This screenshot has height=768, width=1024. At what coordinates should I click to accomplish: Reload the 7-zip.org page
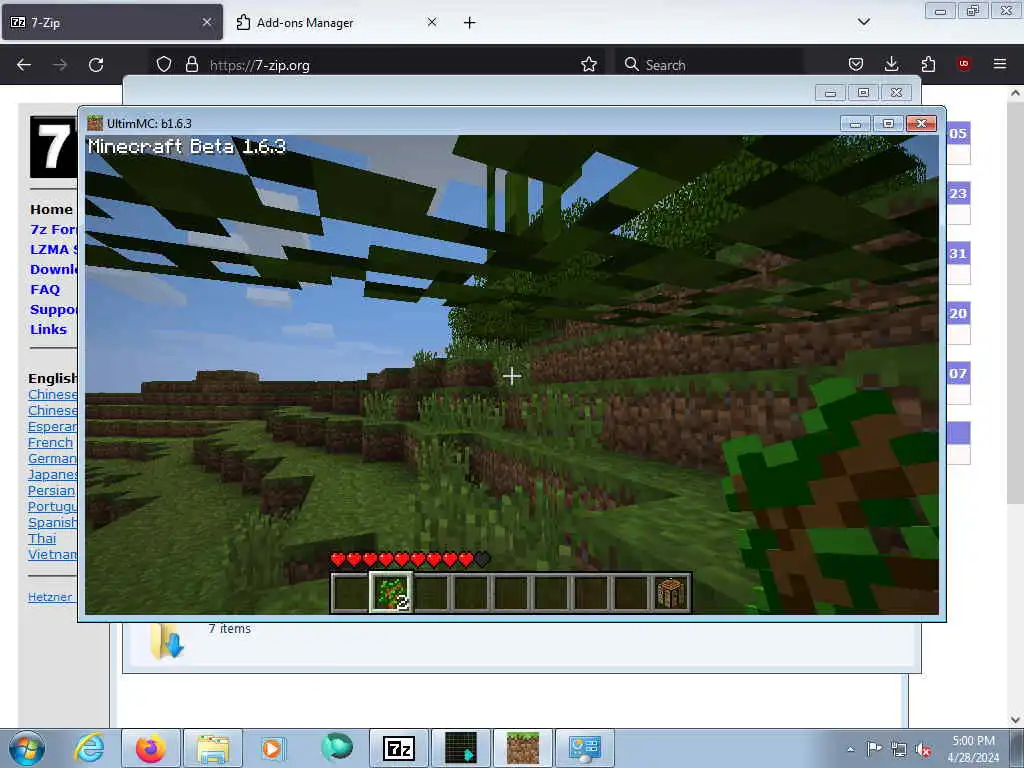96,65
